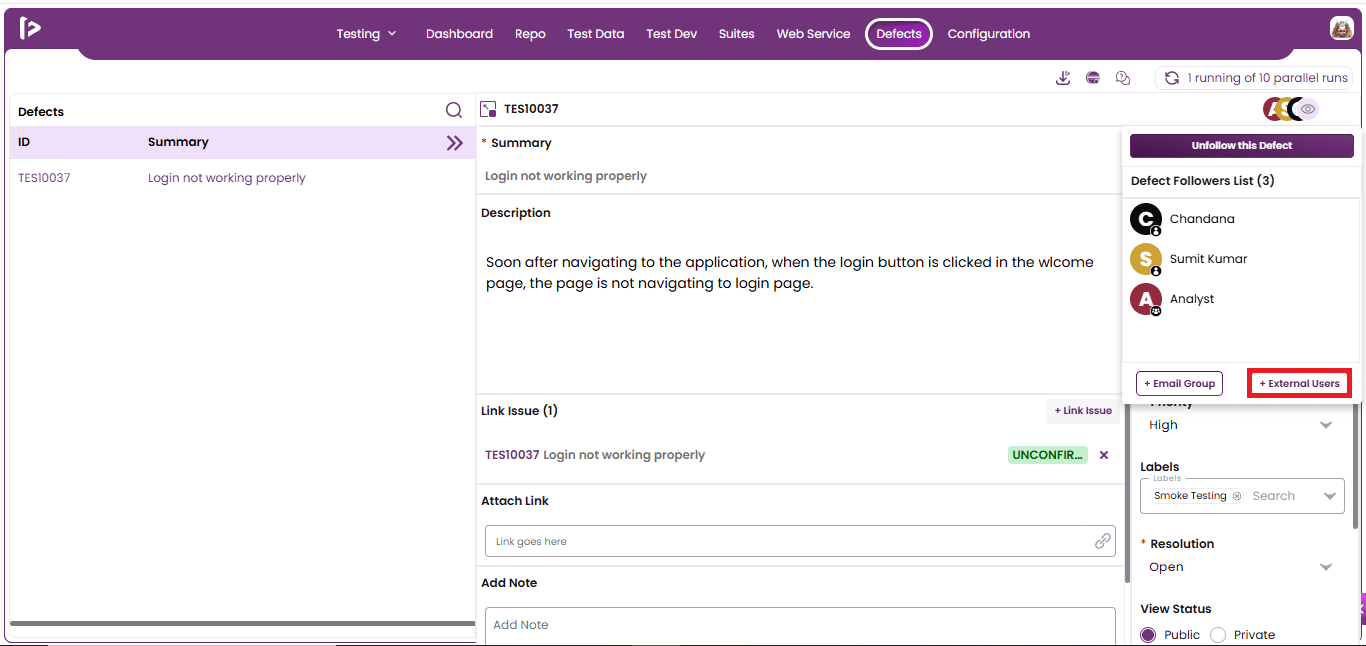The image size is (1366, 646).
Task: Click Sumit Kumar's avatar in followers list
Action: point(1146,259)
